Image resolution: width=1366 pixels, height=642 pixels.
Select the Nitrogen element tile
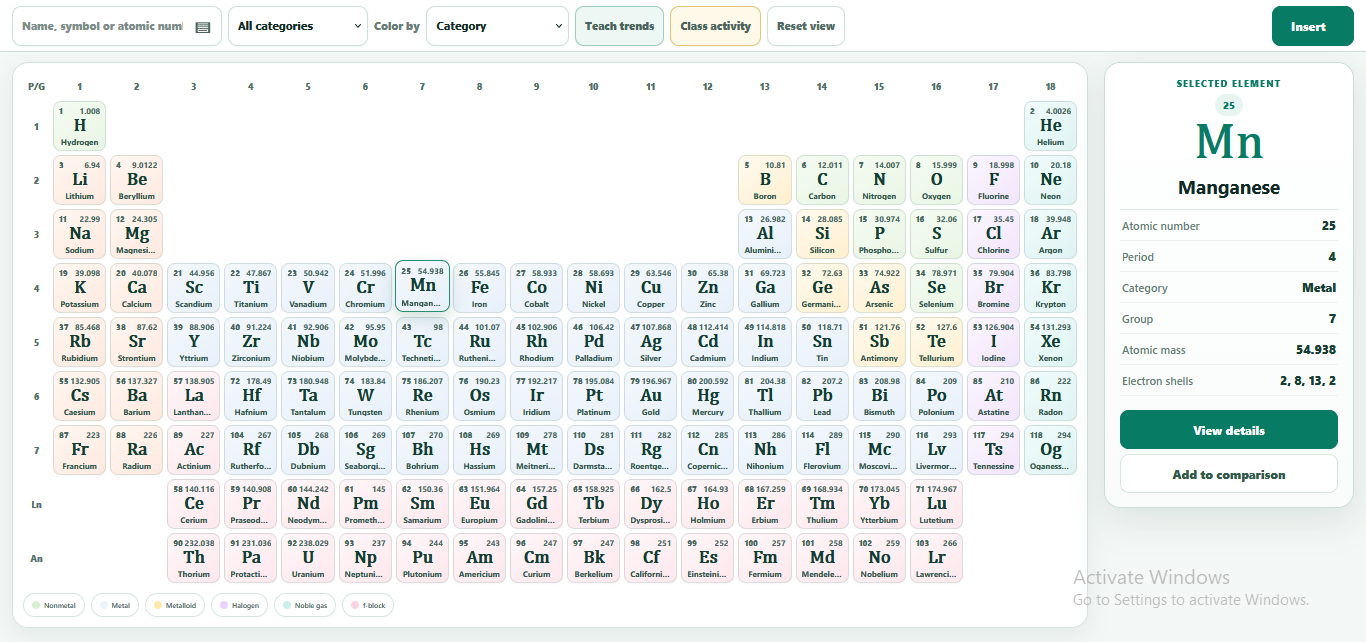pos(879,180)
